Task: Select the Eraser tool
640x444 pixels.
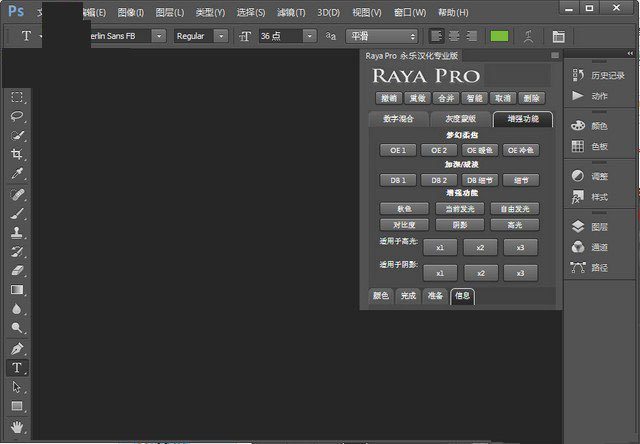Action: coord(17,271)
